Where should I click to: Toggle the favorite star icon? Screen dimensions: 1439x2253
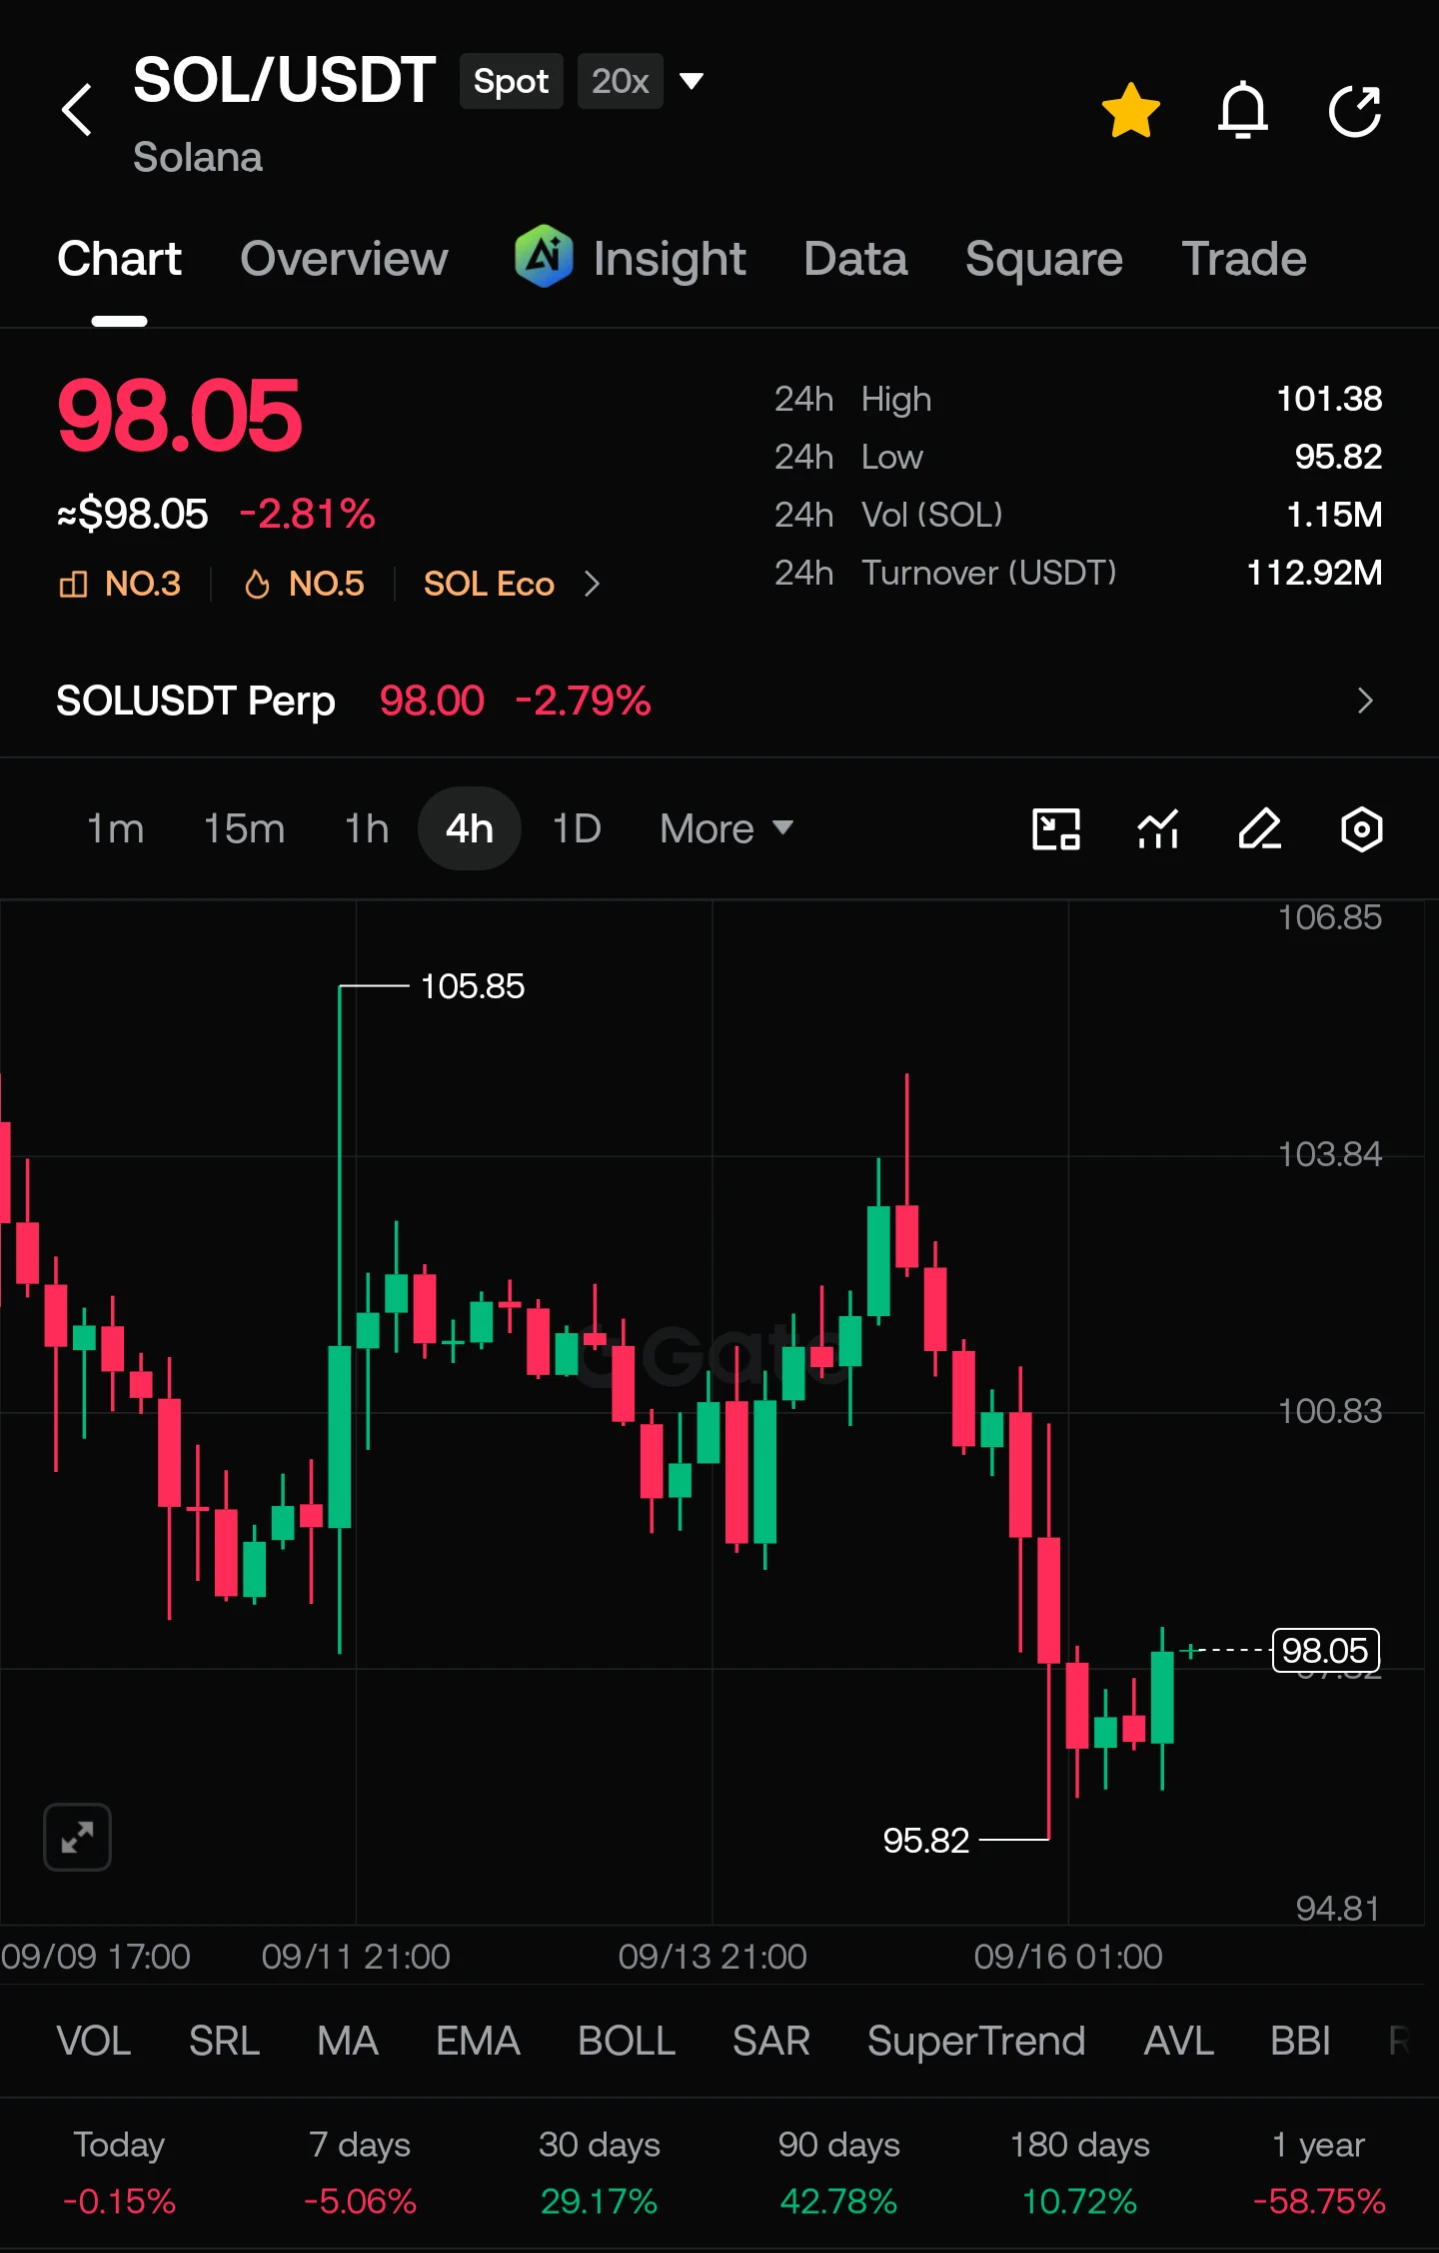(x=1131, y=109)
